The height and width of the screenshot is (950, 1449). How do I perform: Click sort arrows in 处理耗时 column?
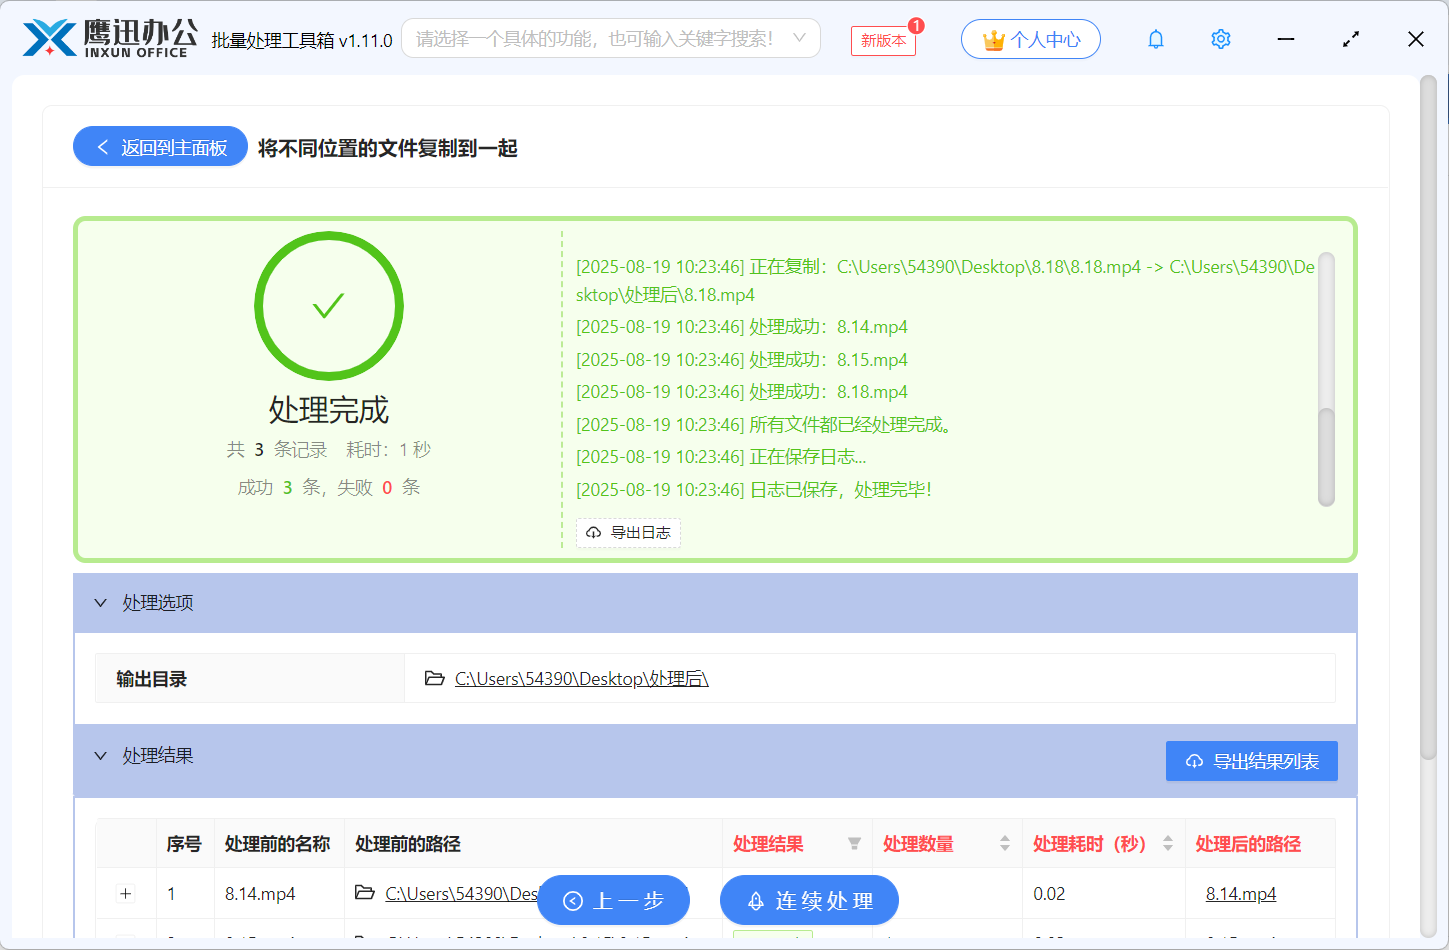point(1167,844)
